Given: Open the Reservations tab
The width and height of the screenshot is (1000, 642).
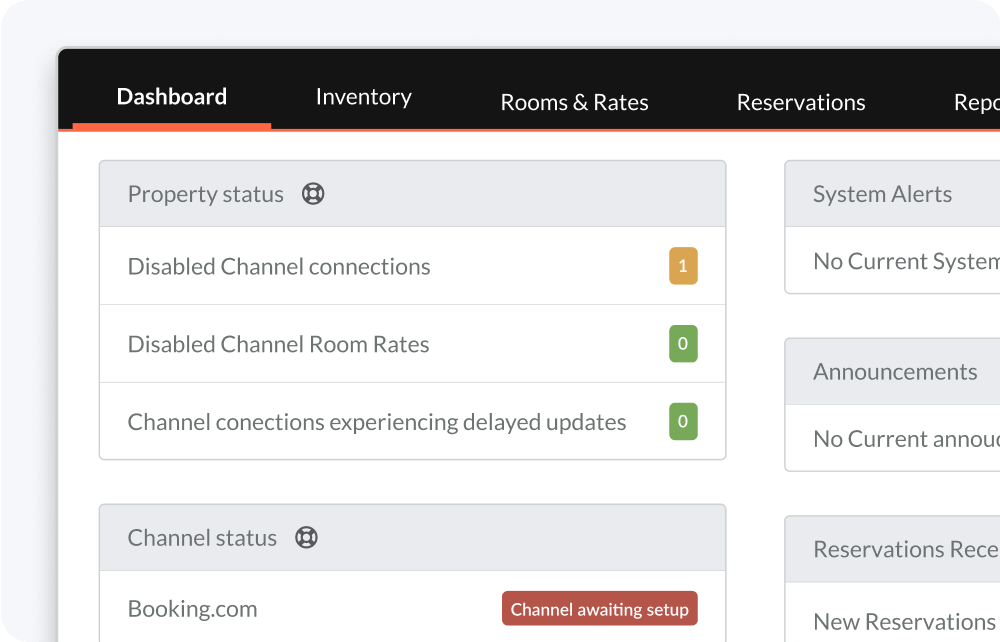Looking at the screenshot, I should tap(801, 102).
